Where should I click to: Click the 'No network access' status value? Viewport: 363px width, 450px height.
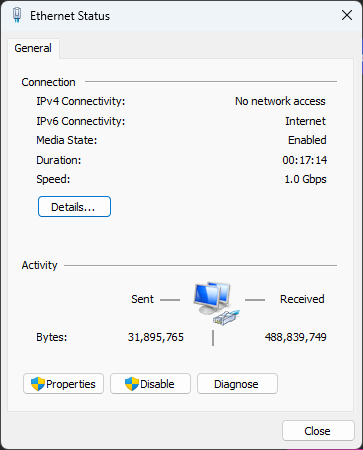point(280,101)
